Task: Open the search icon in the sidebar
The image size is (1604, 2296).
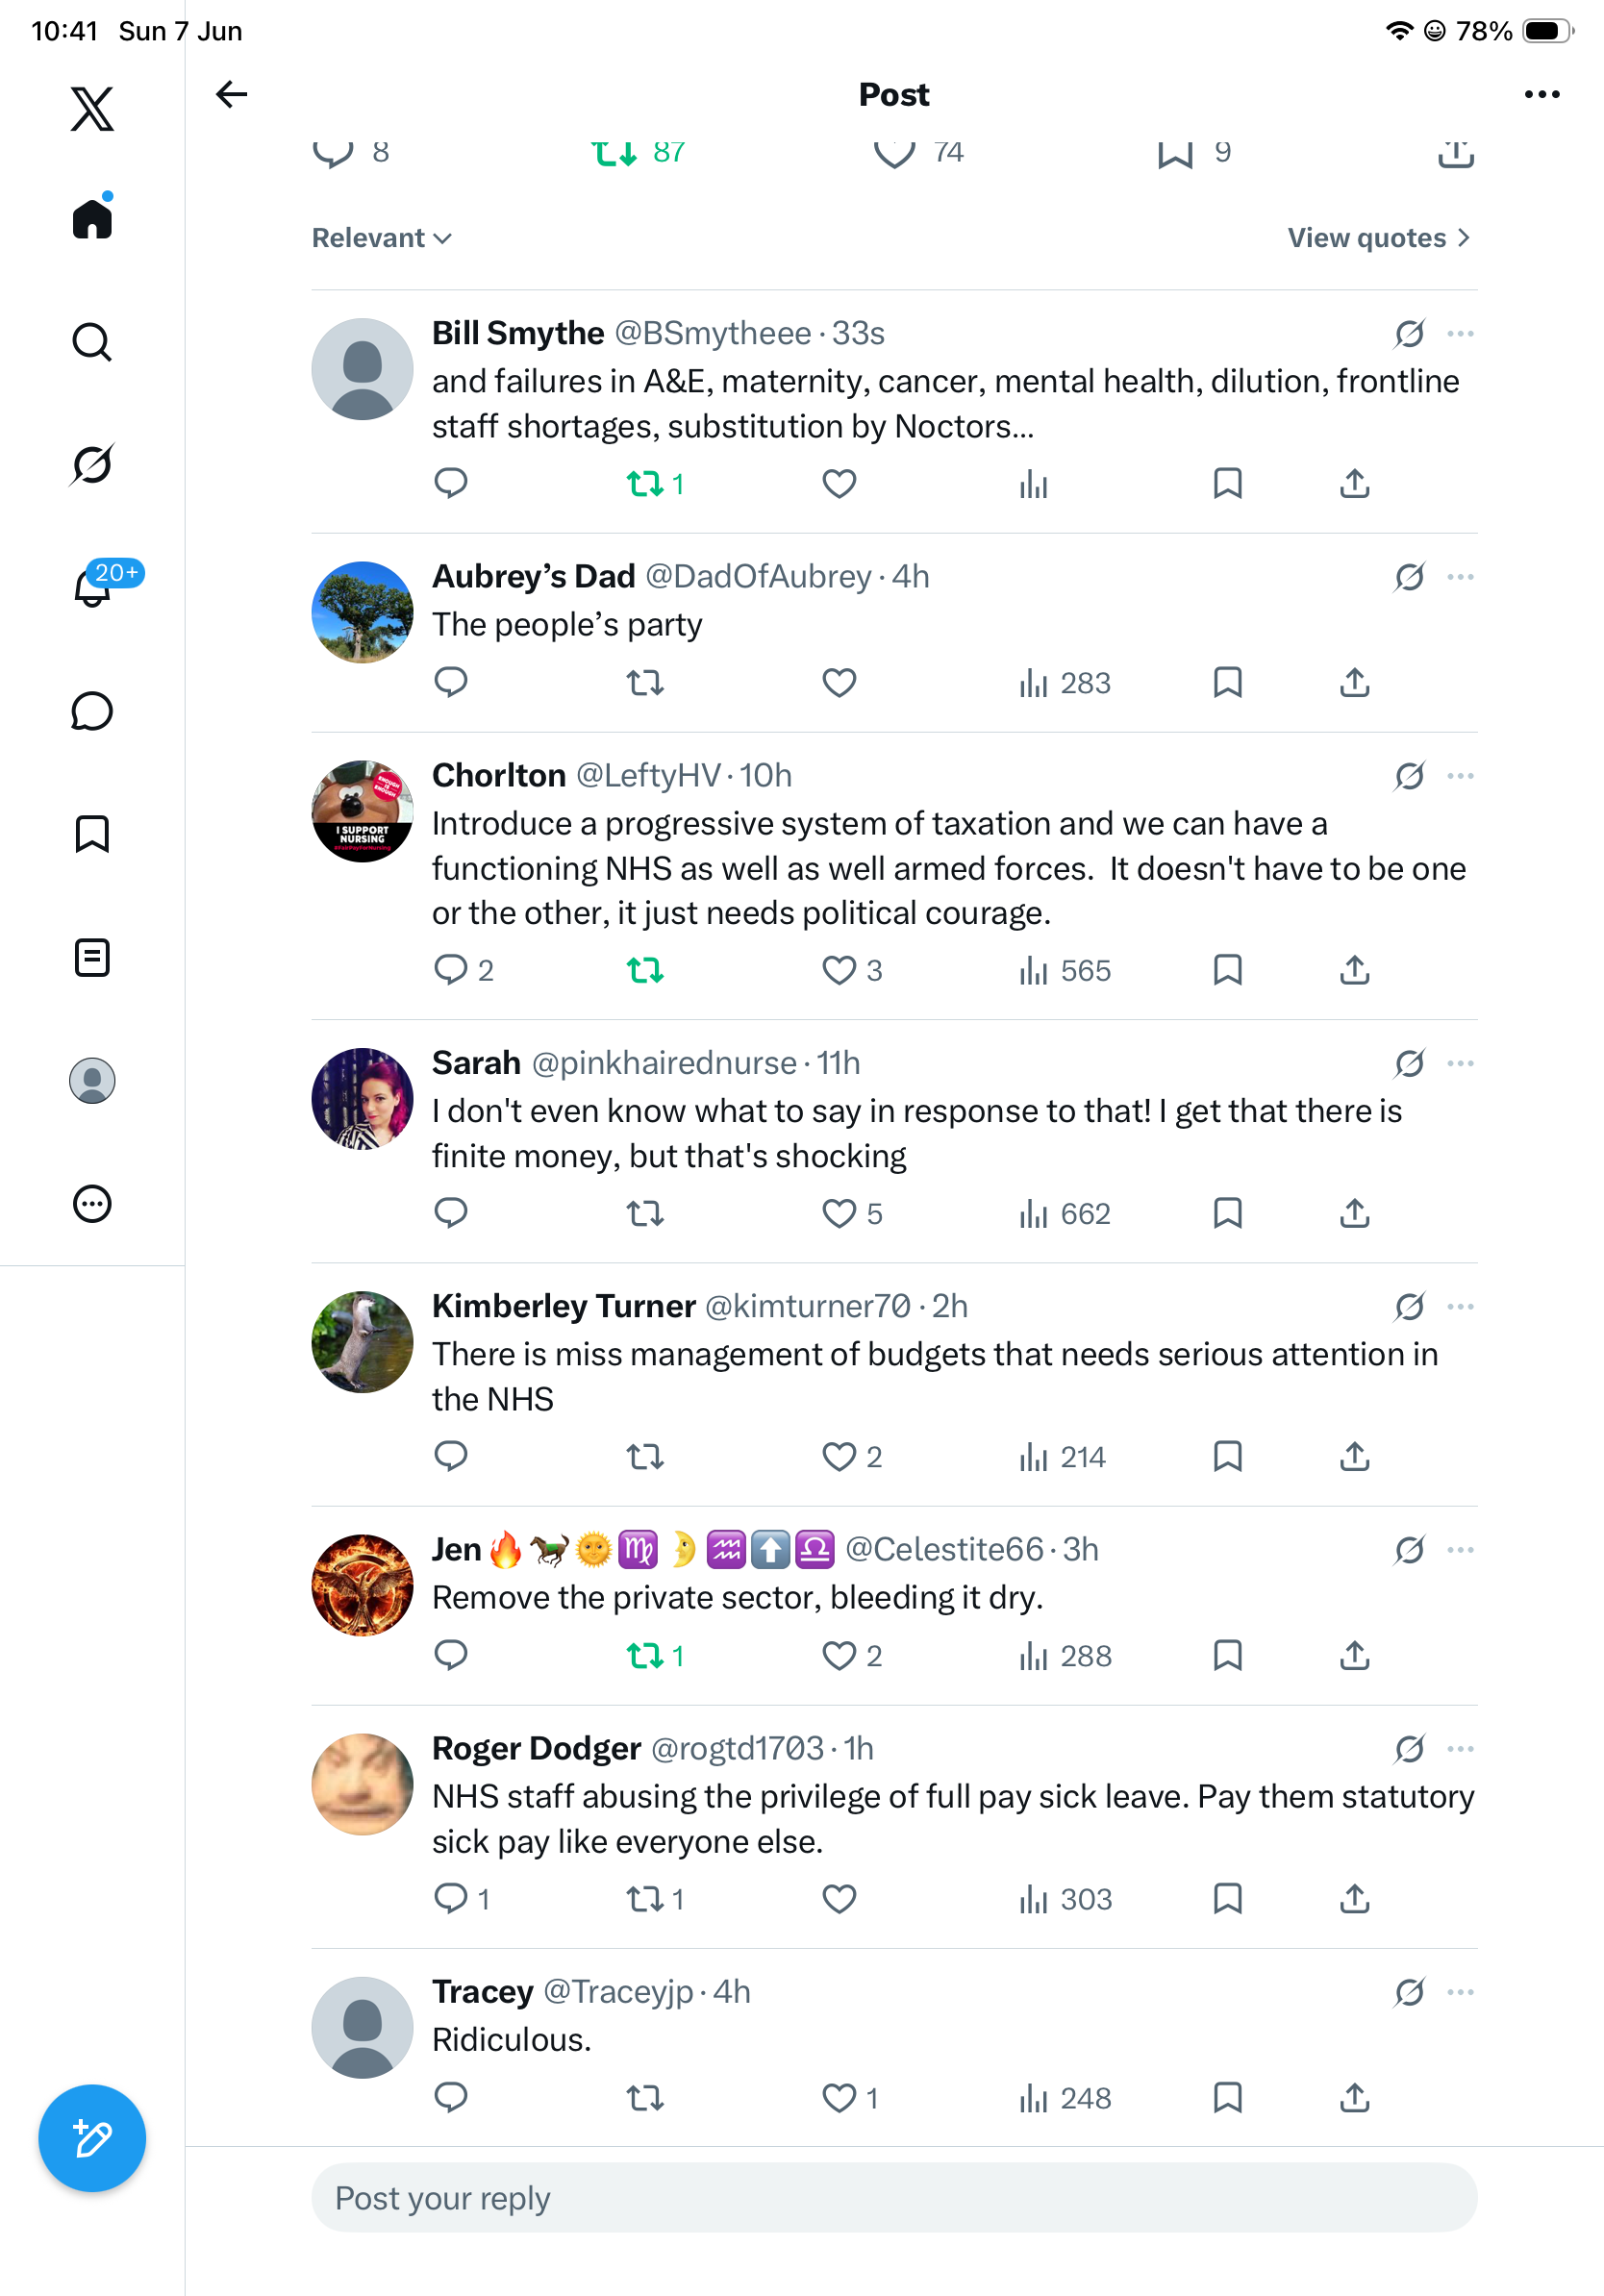Action: (92, 342)
